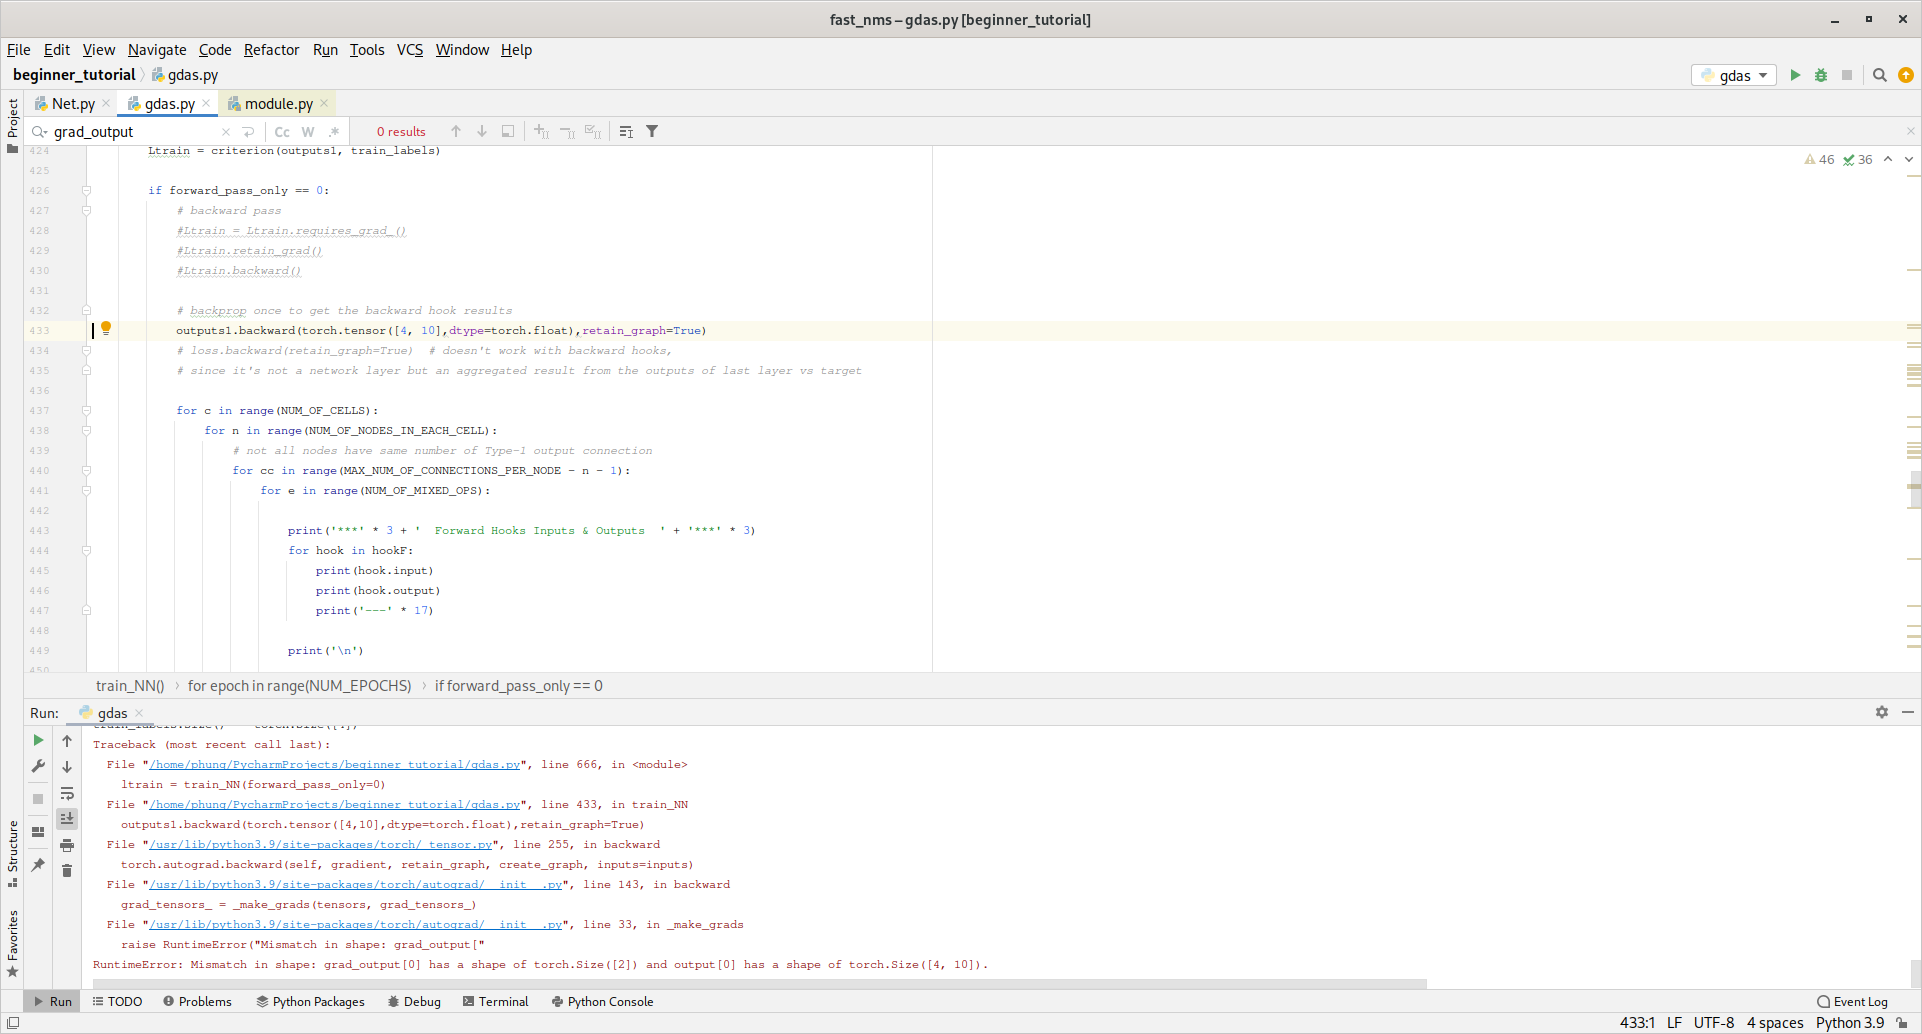Toggle Match Case option in find bar
The image size is (1922, 1034).
(282, 131)
